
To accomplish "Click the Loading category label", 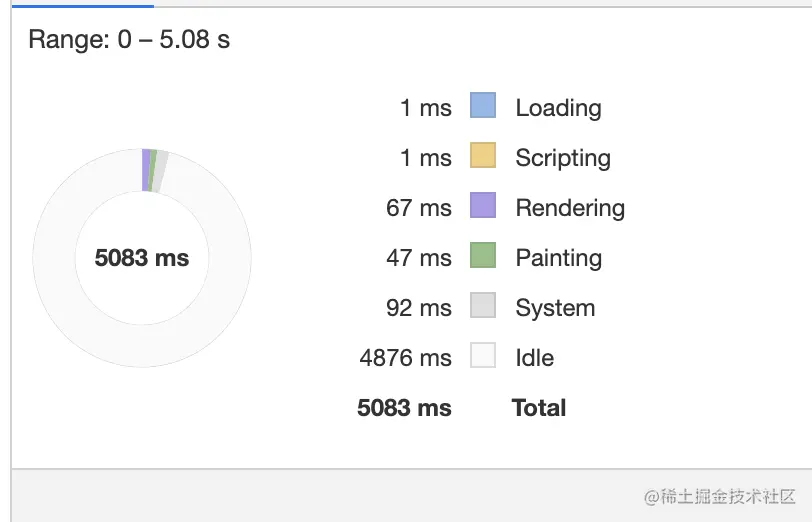I will coord(558,108).
